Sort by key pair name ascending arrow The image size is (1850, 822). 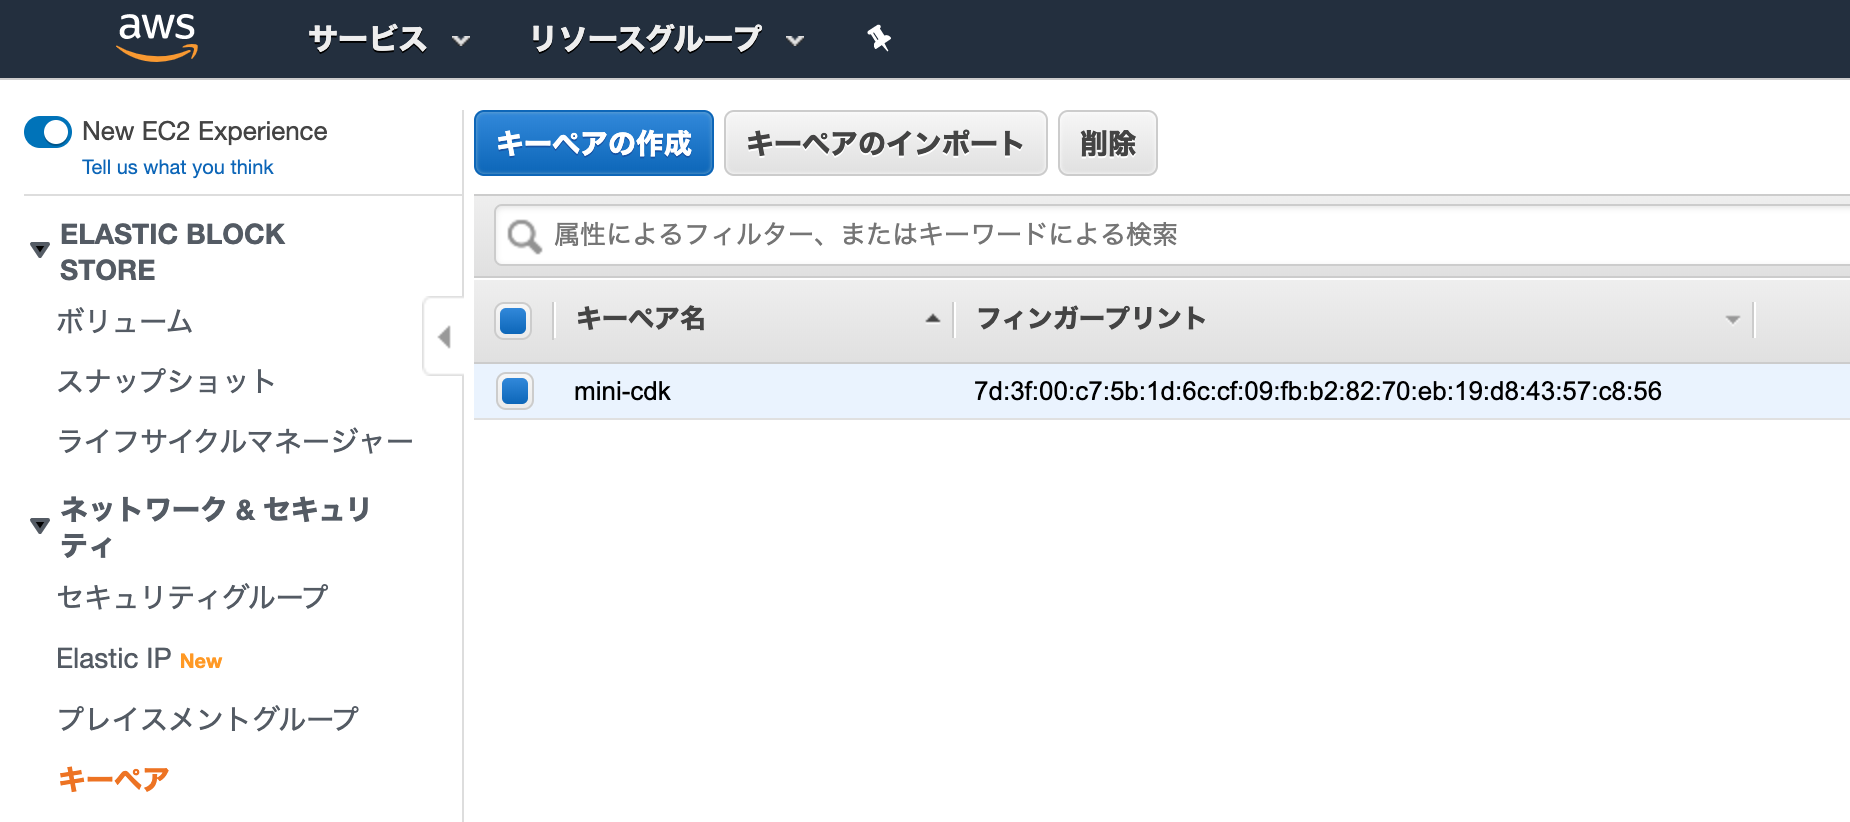pyautogui.click(x=933, y=319)
